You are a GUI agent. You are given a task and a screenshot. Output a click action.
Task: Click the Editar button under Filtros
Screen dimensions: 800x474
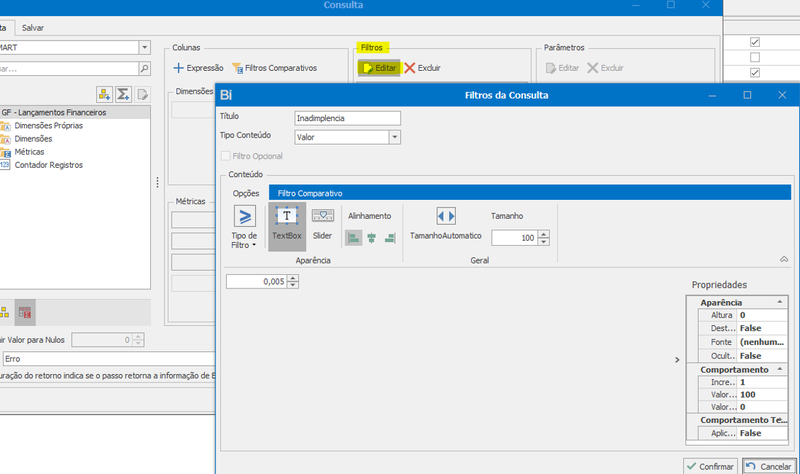coord(379,68)
